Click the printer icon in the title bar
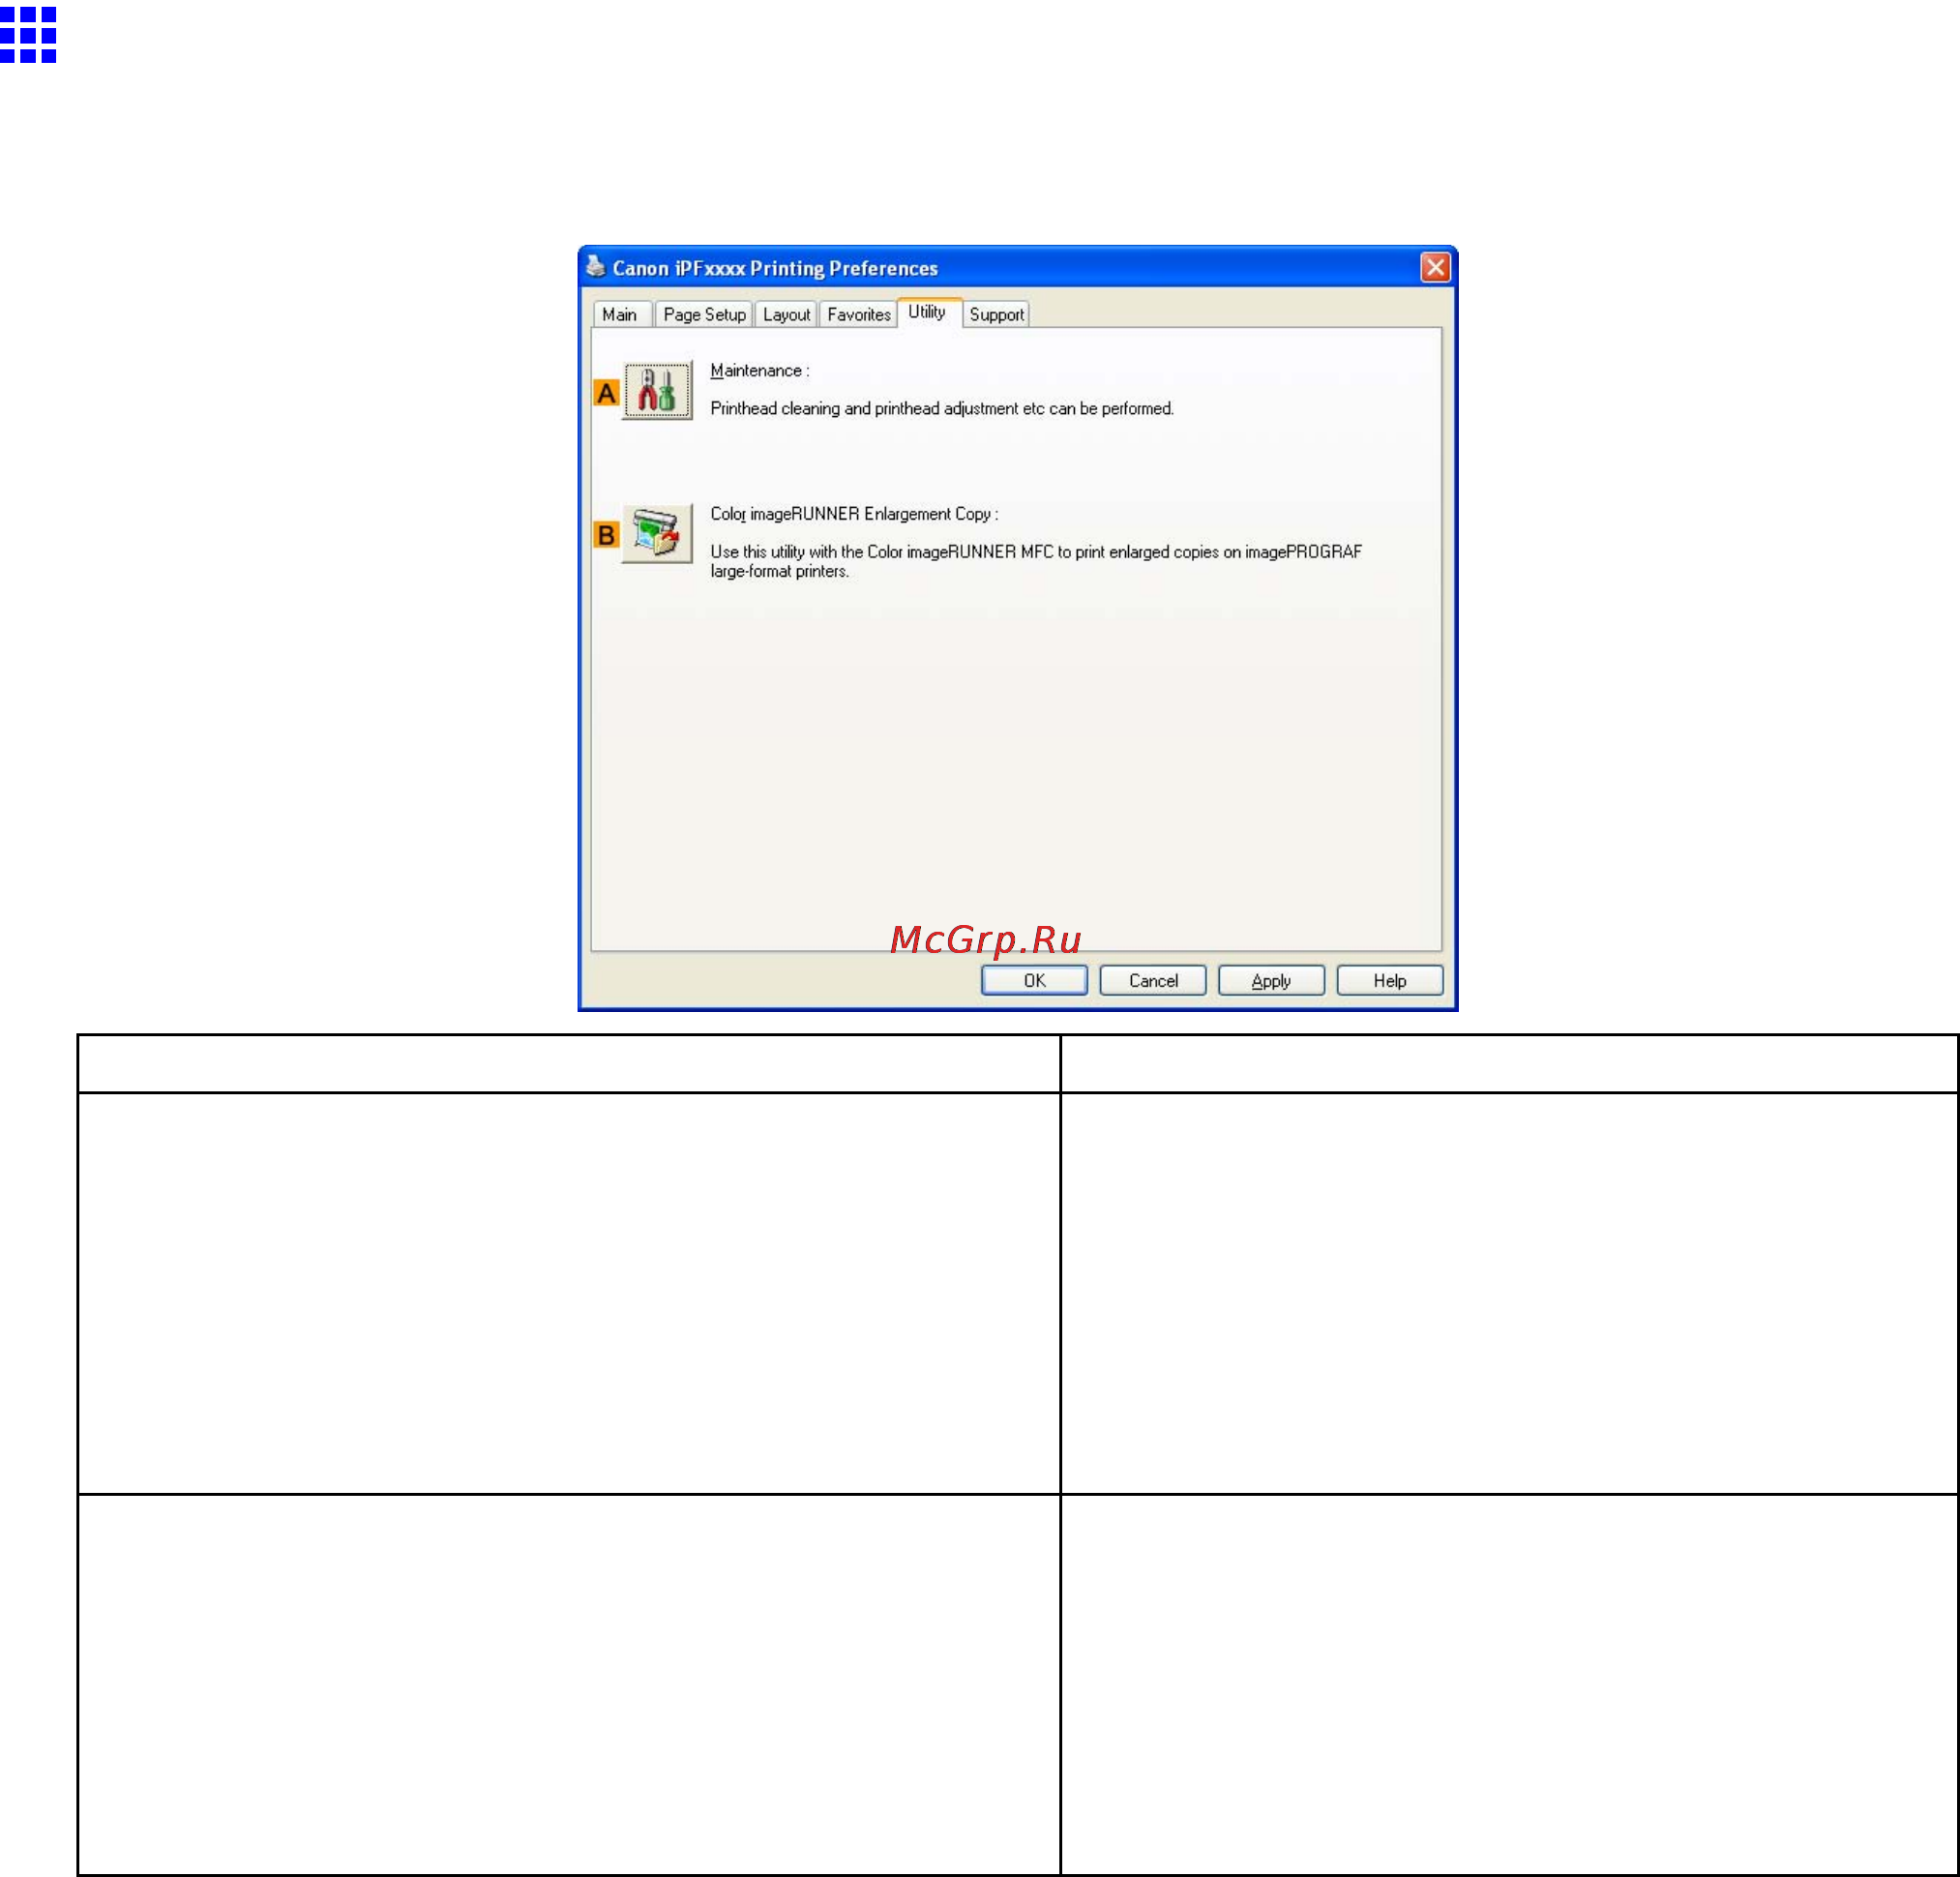Viewport: 1960px width, 1877px height. point(596,266)
